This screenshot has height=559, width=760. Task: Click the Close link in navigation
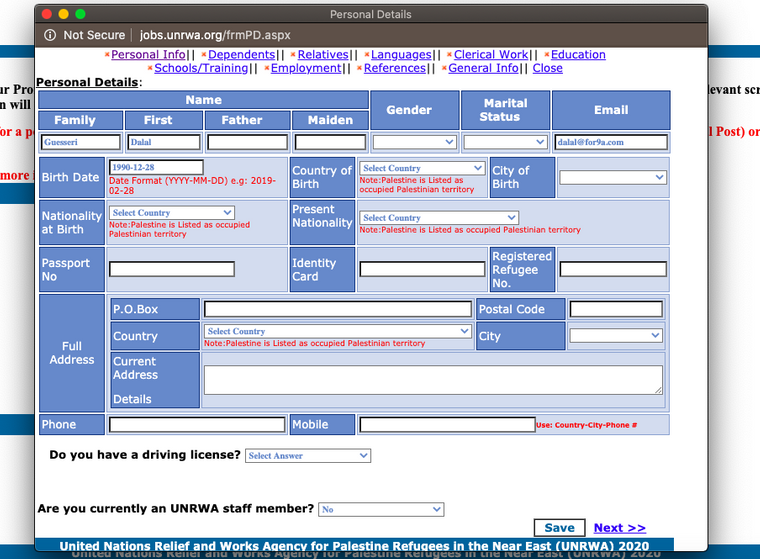[x=548, y=69]
